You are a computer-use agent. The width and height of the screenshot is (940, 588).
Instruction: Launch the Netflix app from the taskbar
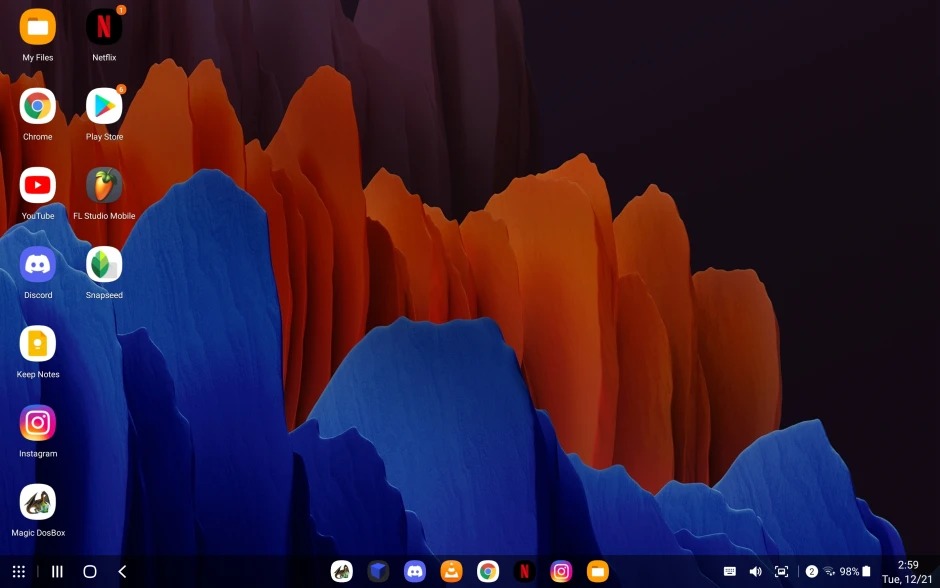click(523, 571)
